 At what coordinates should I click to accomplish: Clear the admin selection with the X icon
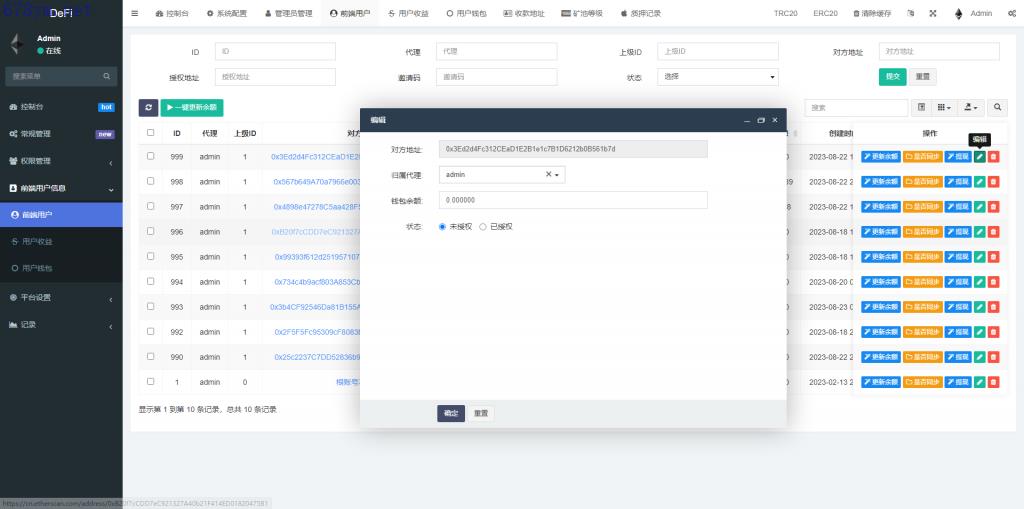tap(548, 174)
